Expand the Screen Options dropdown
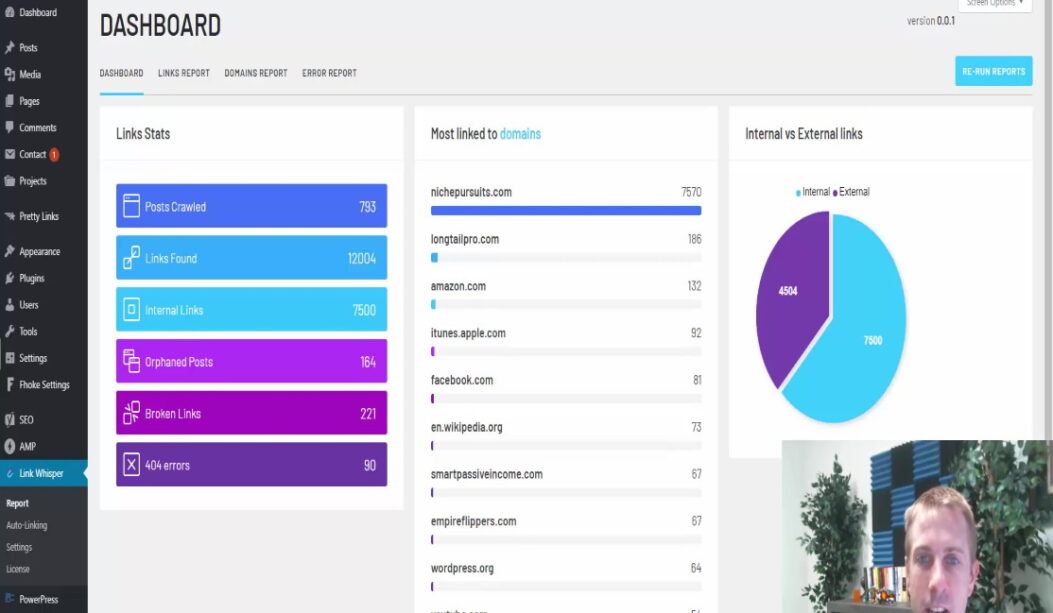Screen dimensions: 1053x613 [994, 4]
